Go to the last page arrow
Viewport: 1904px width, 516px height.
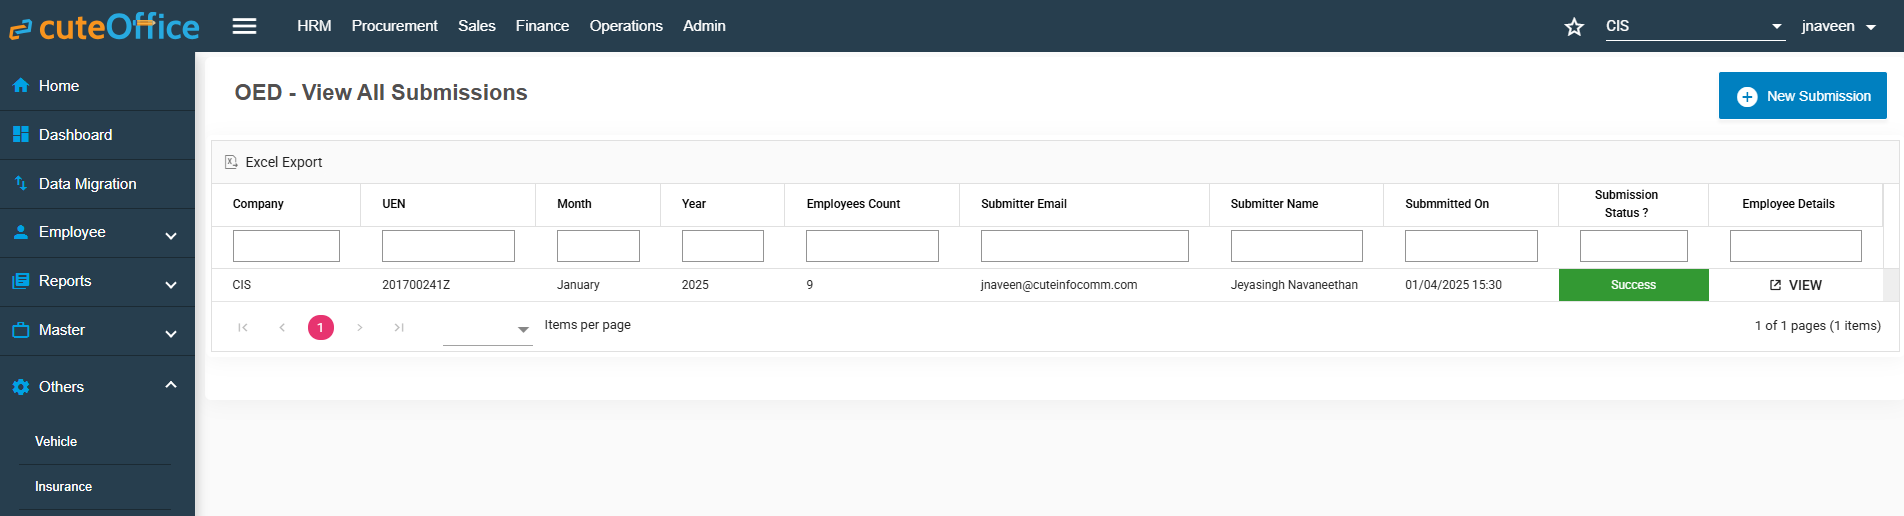click(x=399, y=327)
